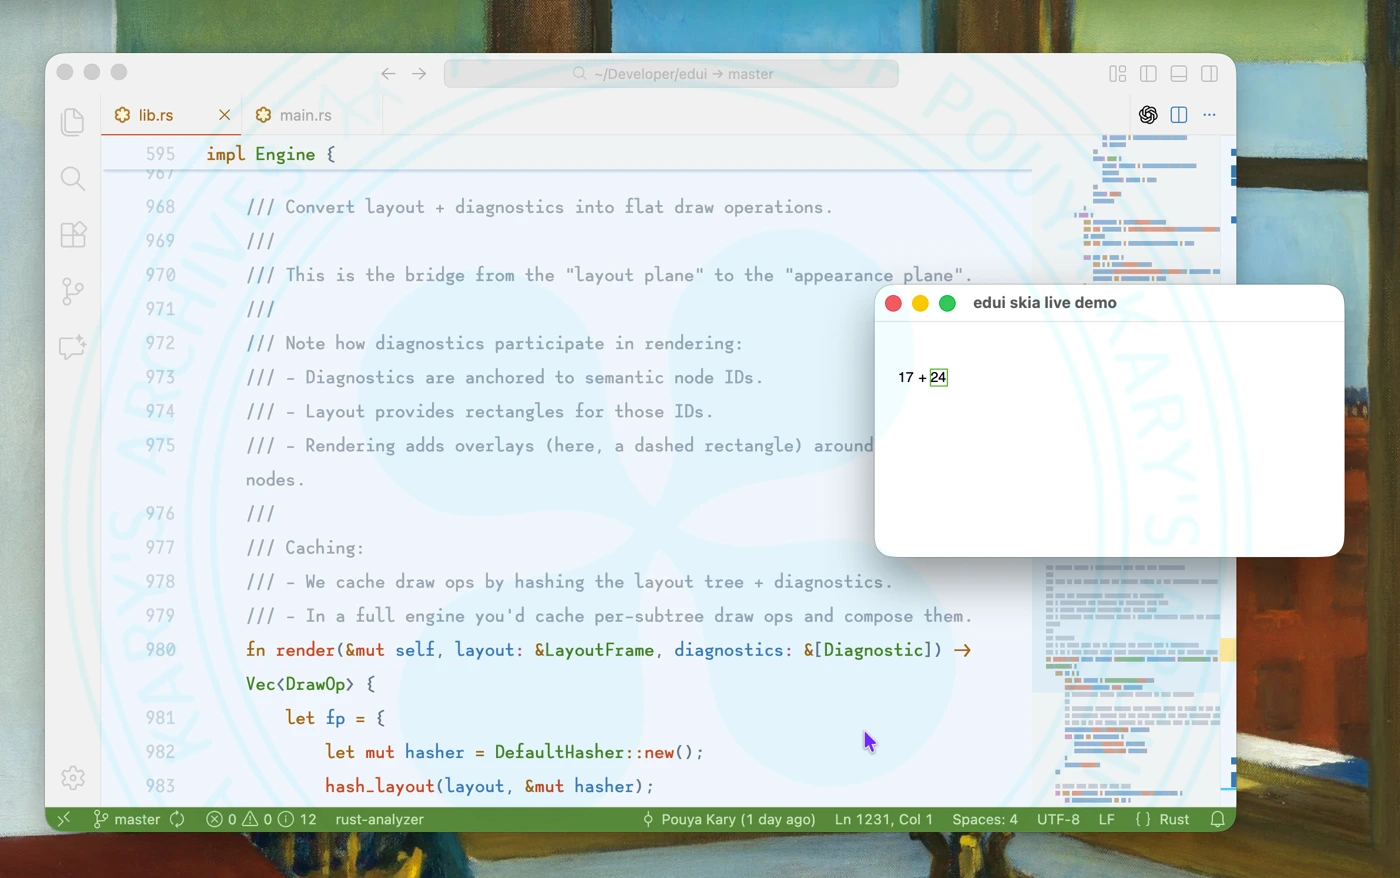Viewport: 1400px width, 878px height.
Task: Open the editor overflow menu via the ellipsis
Action: pos(1209,114)
